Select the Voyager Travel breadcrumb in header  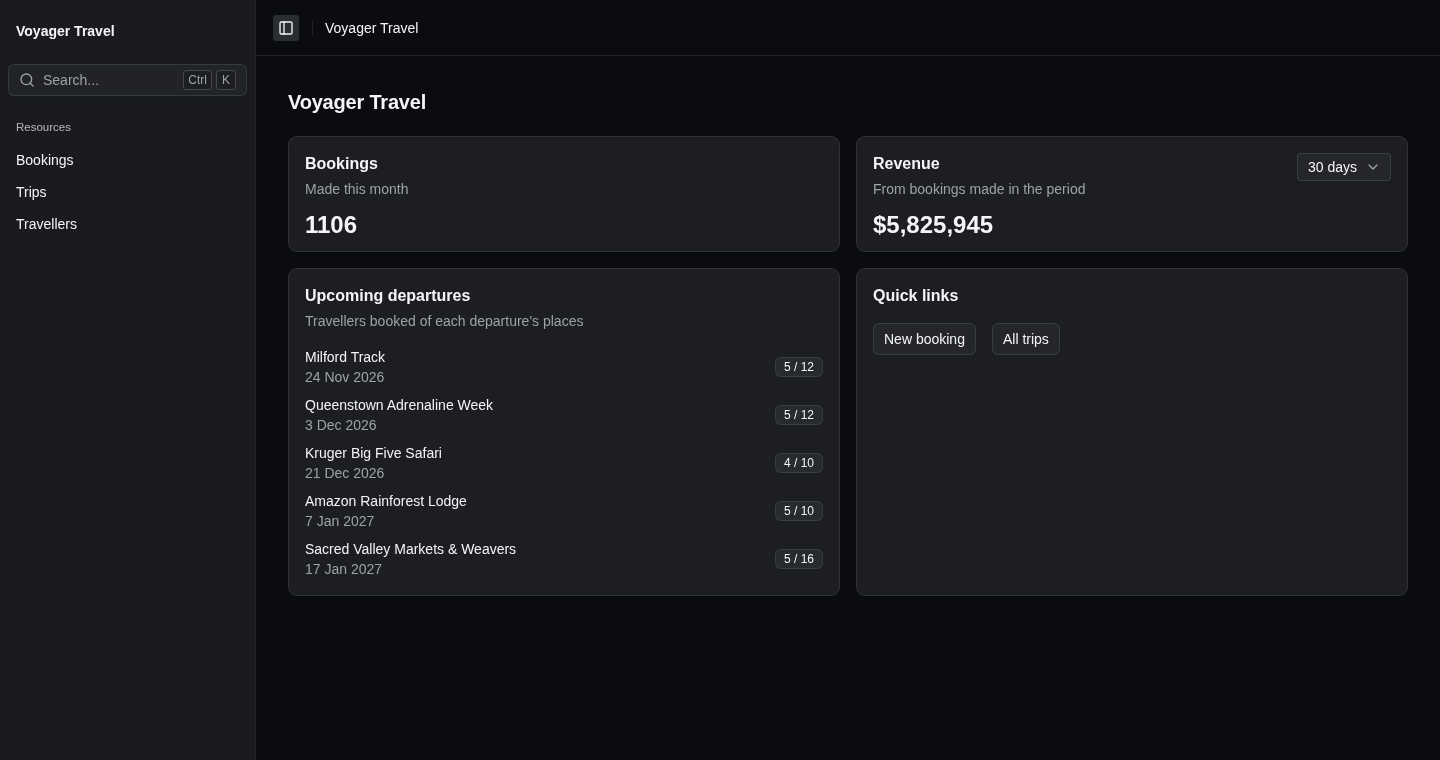(372, 28)
